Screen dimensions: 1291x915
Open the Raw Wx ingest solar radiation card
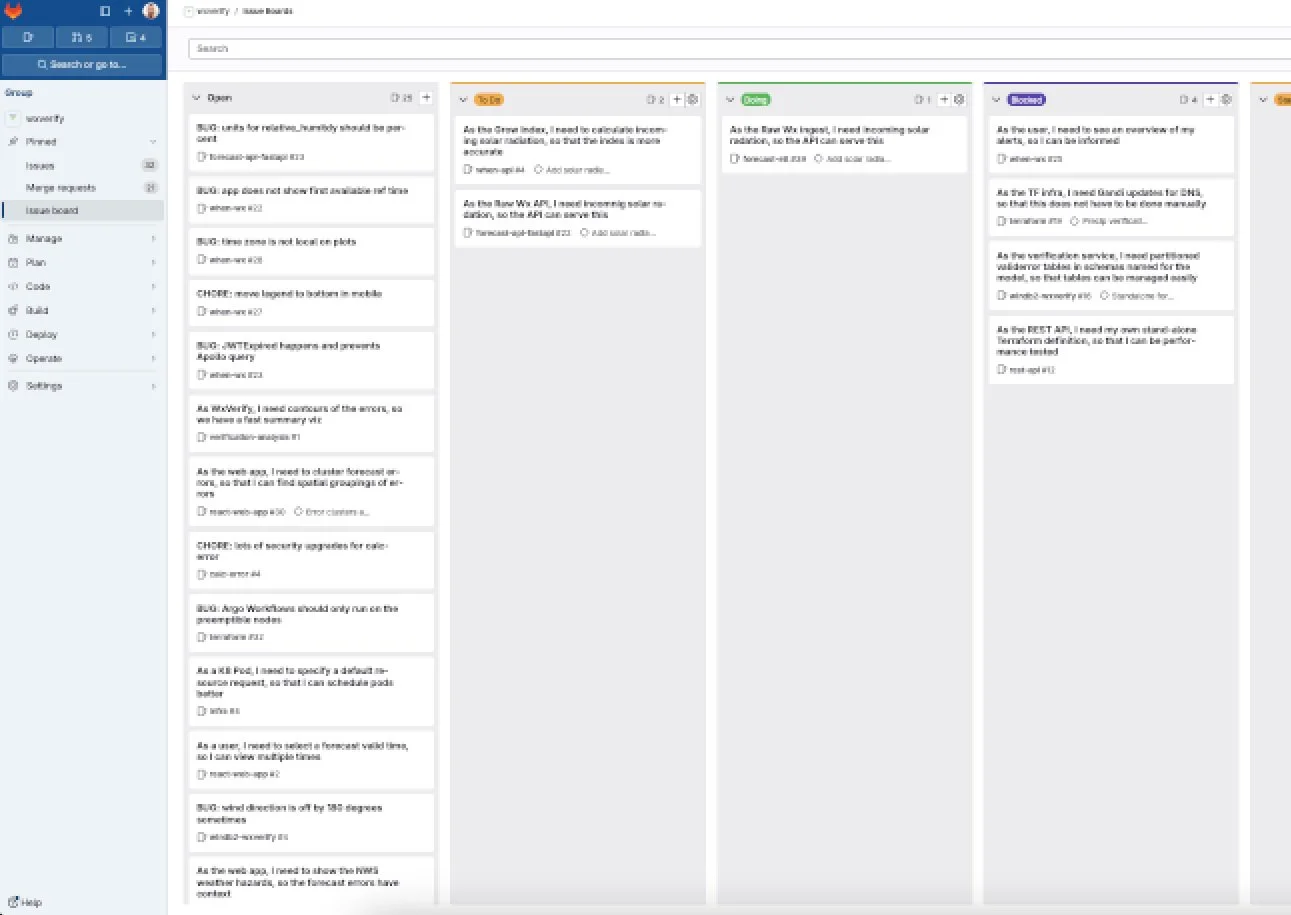[845, 144]
